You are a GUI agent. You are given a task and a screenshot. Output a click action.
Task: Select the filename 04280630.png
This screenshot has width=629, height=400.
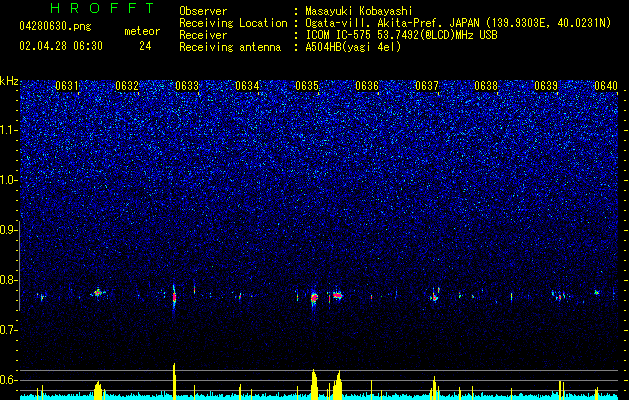coord(55,27)
